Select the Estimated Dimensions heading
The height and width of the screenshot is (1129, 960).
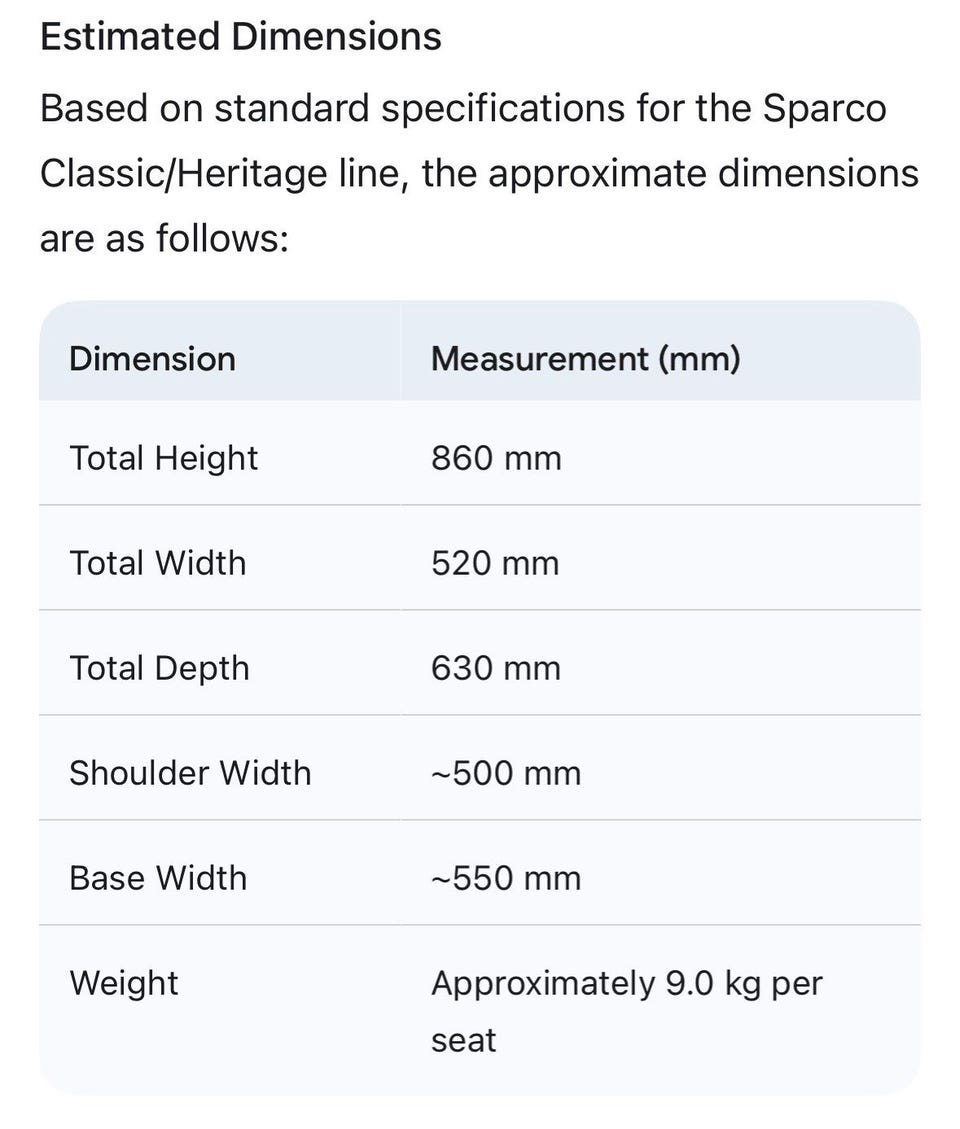[241, 36]
